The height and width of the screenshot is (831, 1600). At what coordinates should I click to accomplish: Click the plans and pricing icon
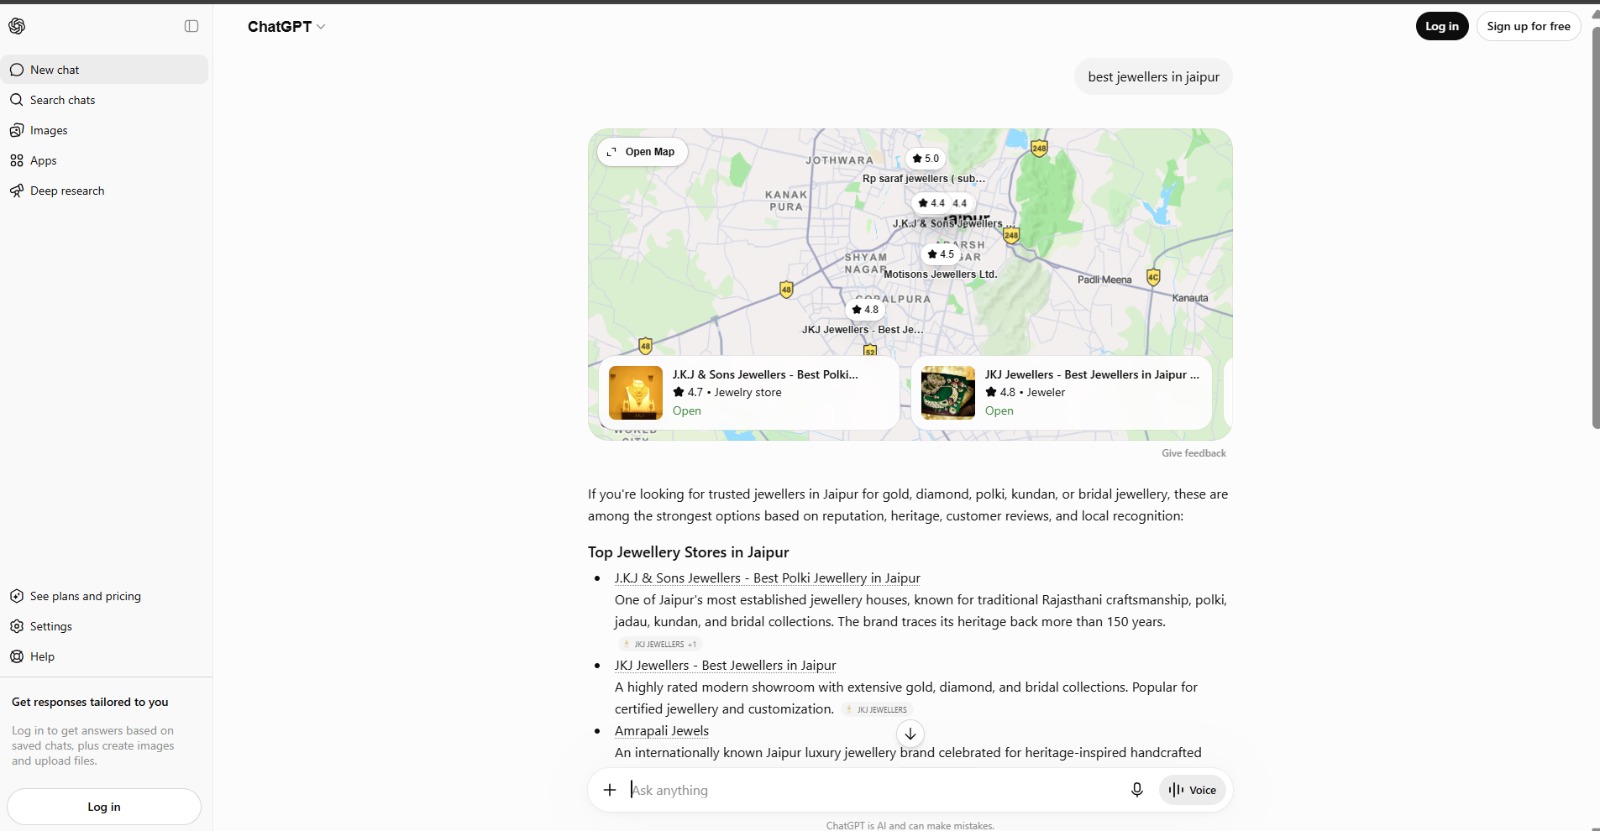coord(17,596)
